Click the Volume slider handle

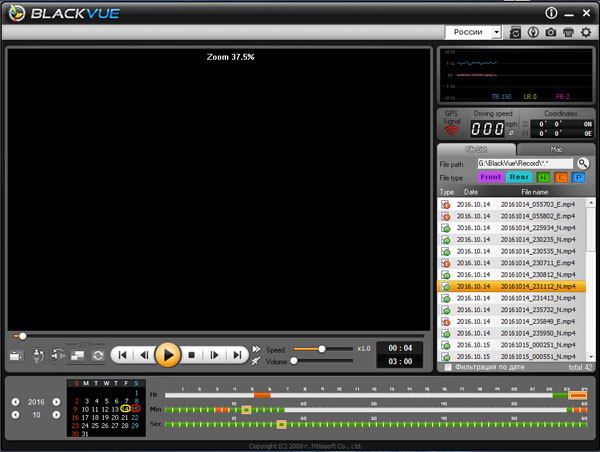pyautogui.click(x=294, y=361)
